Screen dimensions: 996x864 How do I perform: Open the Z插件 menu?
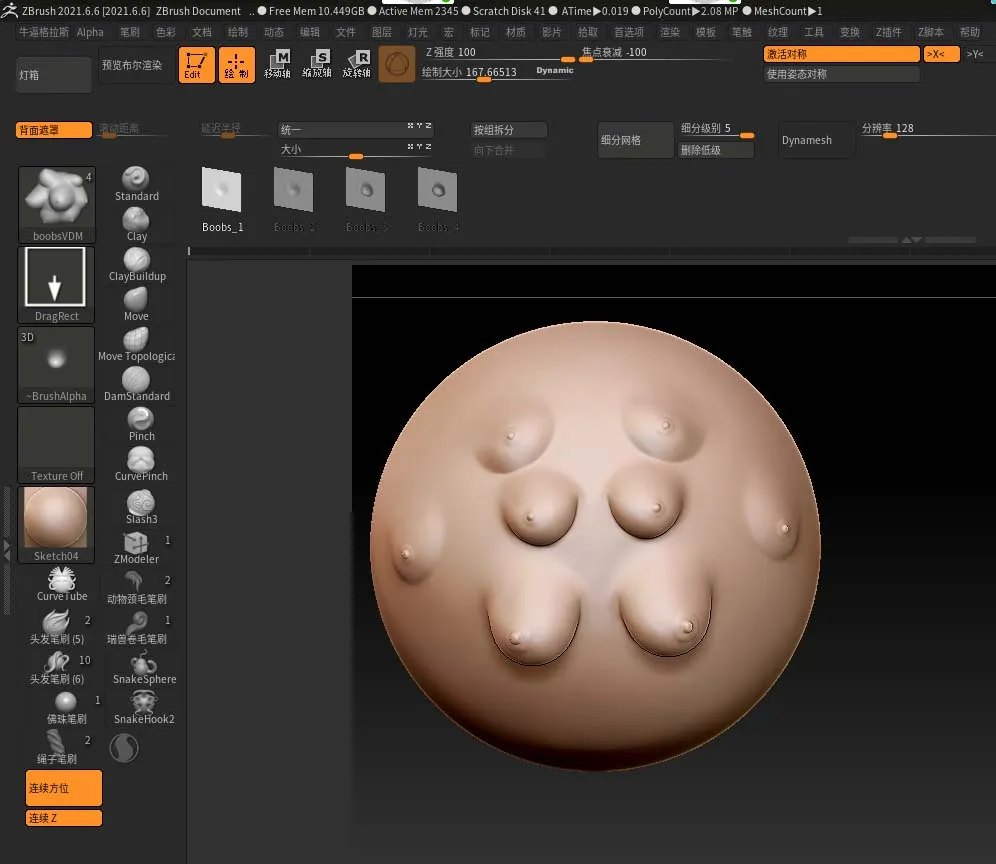click(888, 32)
